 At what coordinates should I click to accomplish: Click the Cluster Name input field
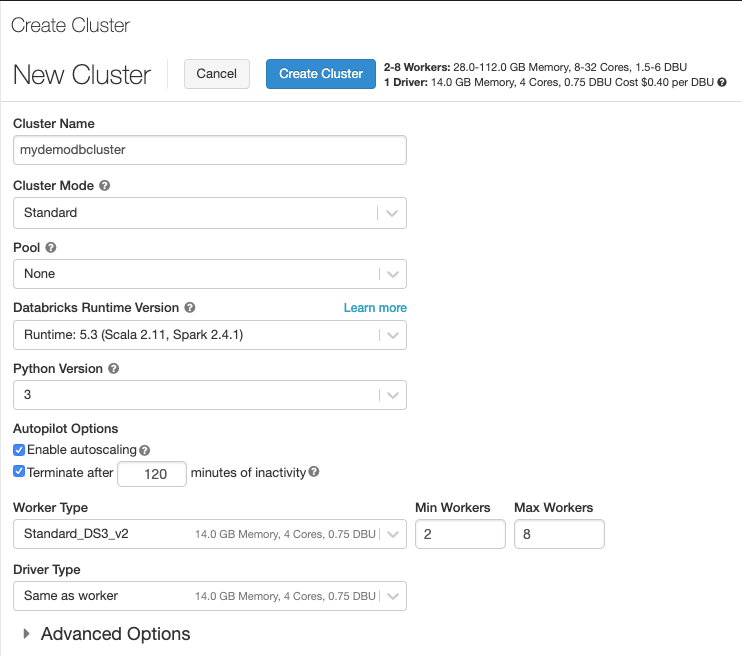(x=210, y=150)
